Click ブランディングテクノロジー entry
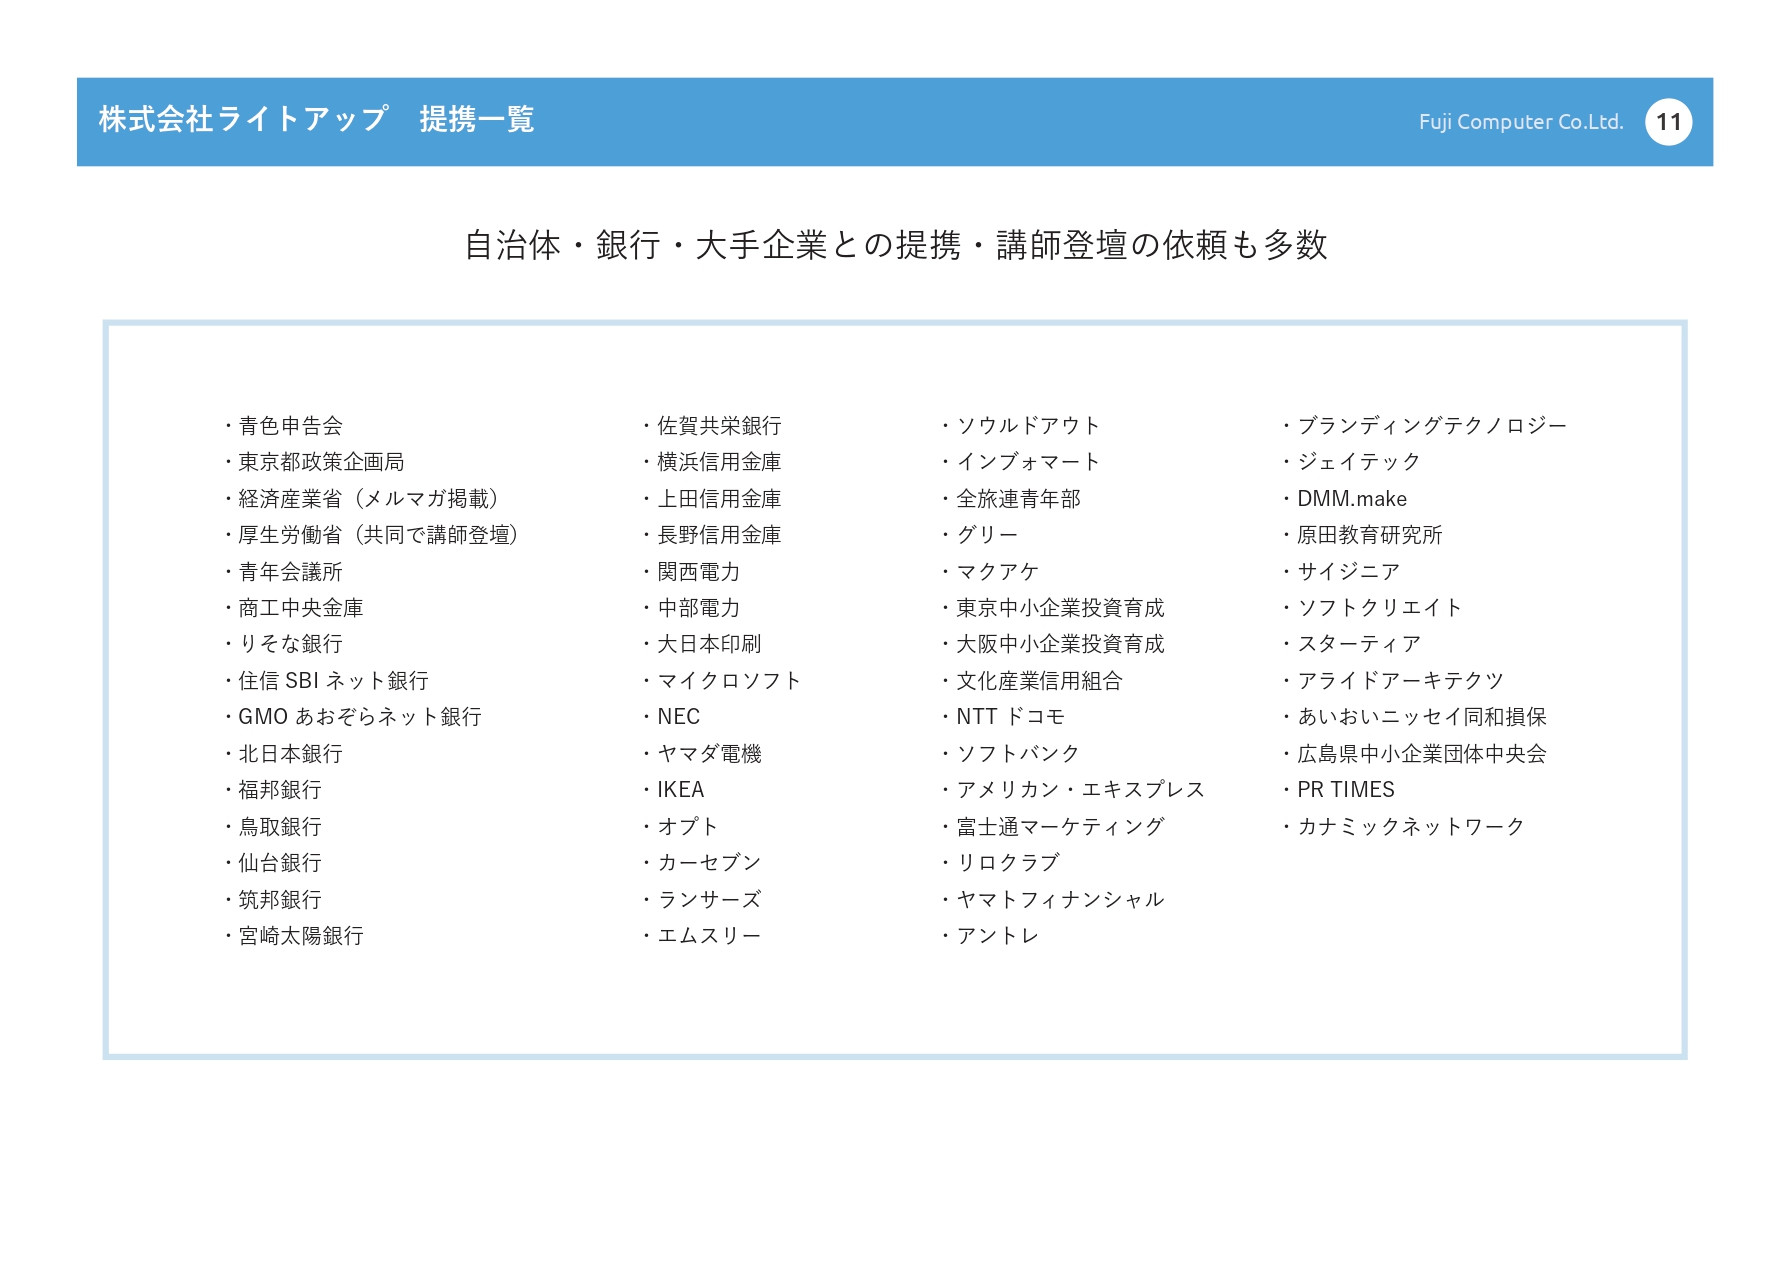This screenshot has width=1790, height=1276. pyautogui.click(x=1425, y=426)
